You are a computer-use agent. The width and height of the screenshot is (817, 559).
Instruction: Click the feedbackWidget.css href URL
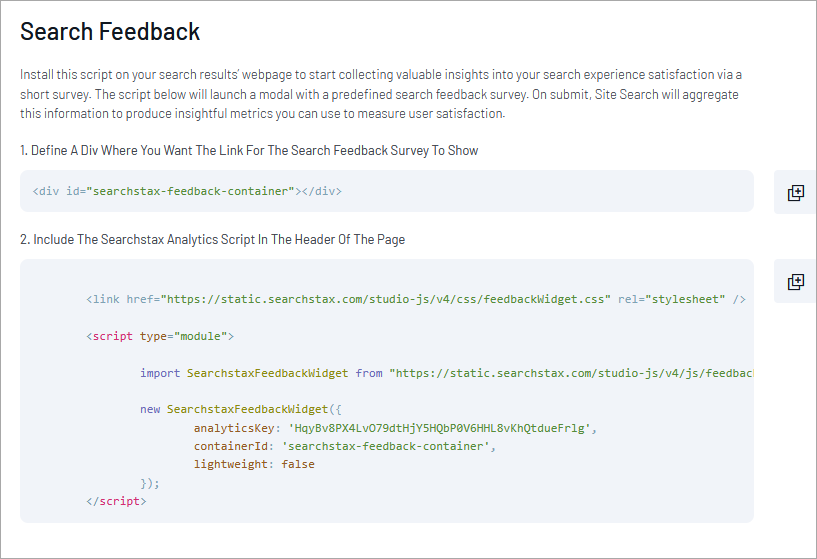pos(386,299)
